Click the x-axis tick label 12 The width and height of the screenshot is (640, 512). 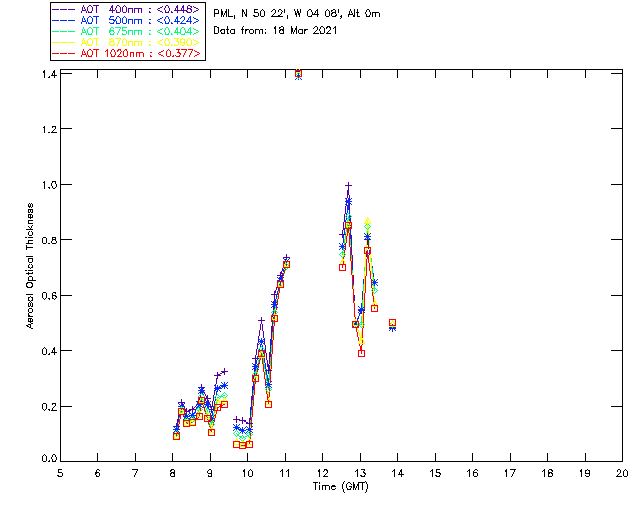click(x=322, y=473)
